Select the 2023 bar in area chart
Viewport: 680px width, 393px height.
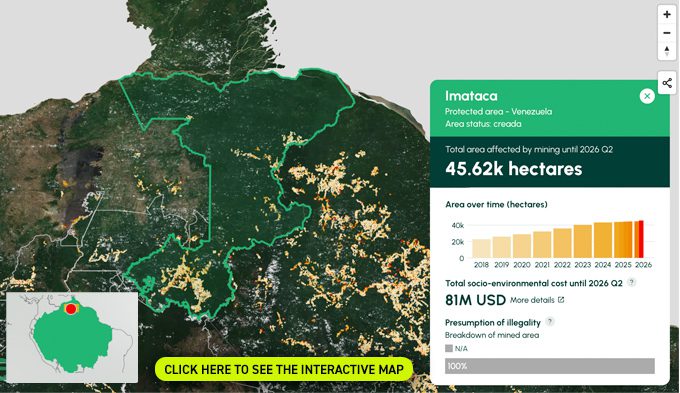coord(583,242)
